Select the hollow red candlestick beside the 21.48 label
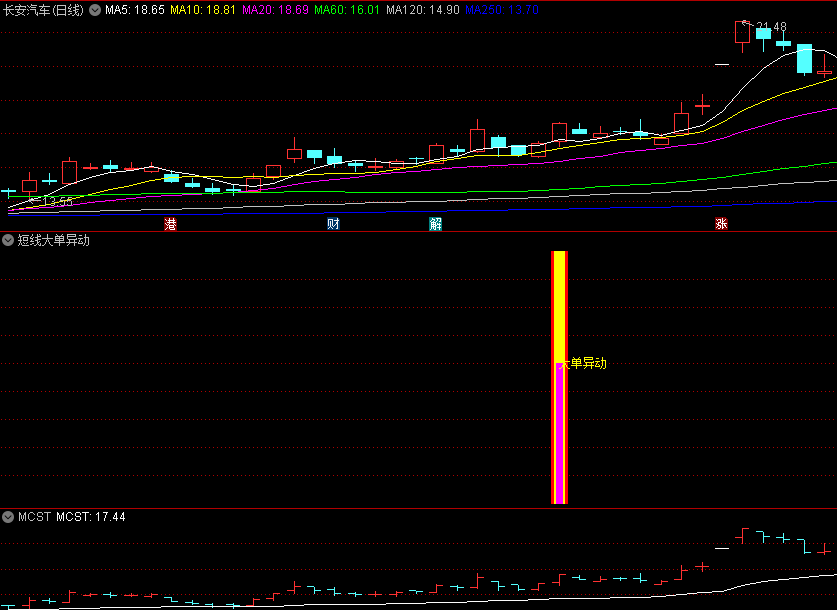837x610 pixels. [742, 33]
